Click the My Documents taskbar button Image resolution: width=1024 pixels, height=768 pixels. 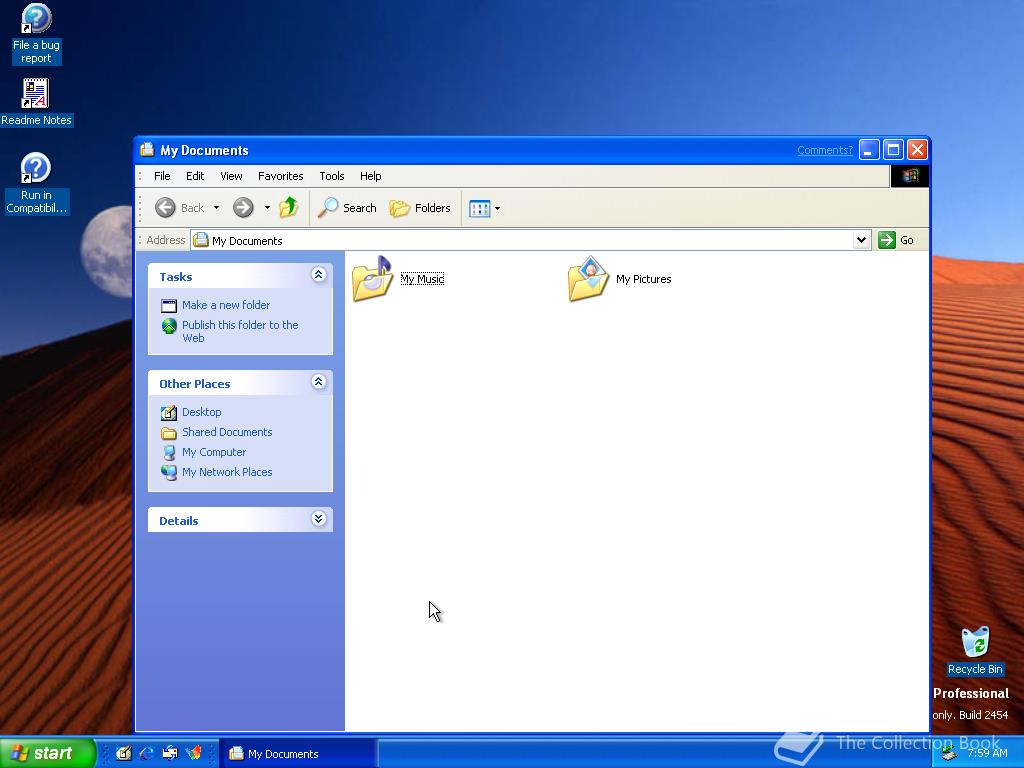pyautogui.click(x=297, y=754)
